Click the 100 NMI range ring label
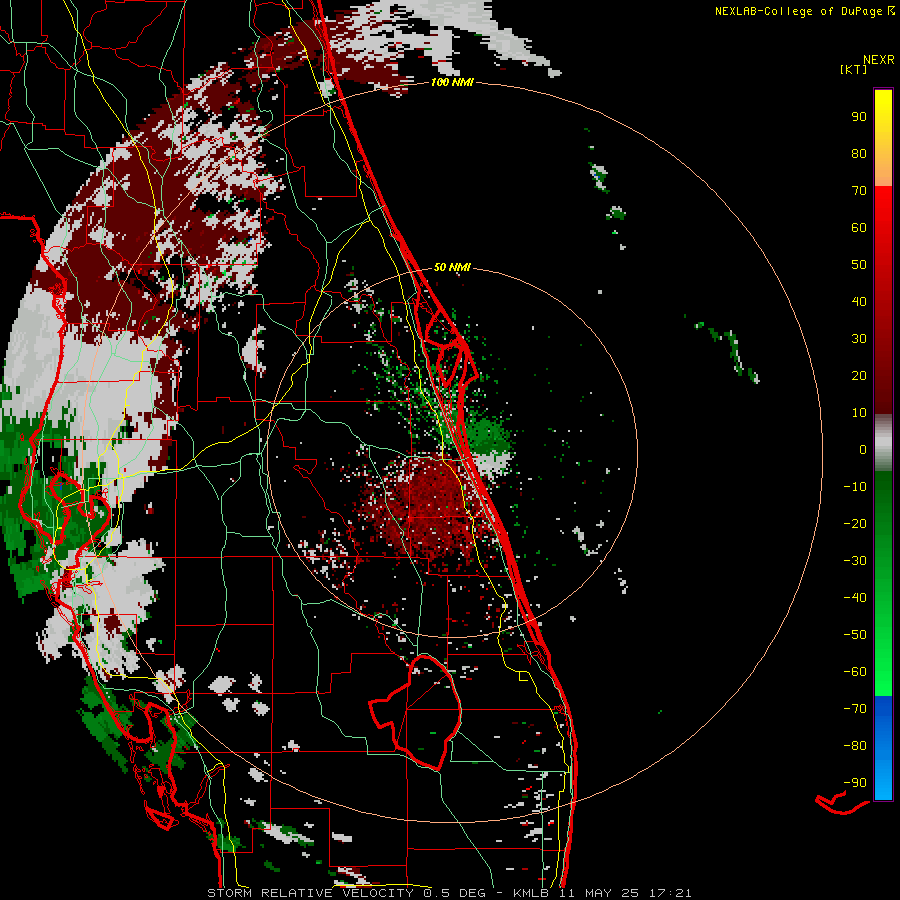Screen dimensions: 900x900 point(452,83)
